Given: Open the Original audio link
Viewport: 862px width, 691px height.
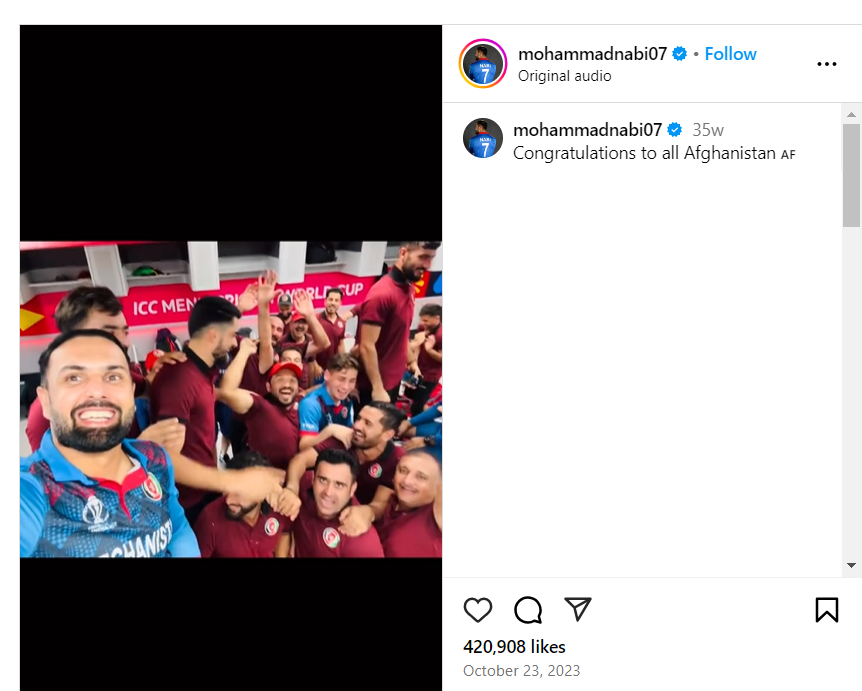Looking at the screenshot, I should point(564,76).
